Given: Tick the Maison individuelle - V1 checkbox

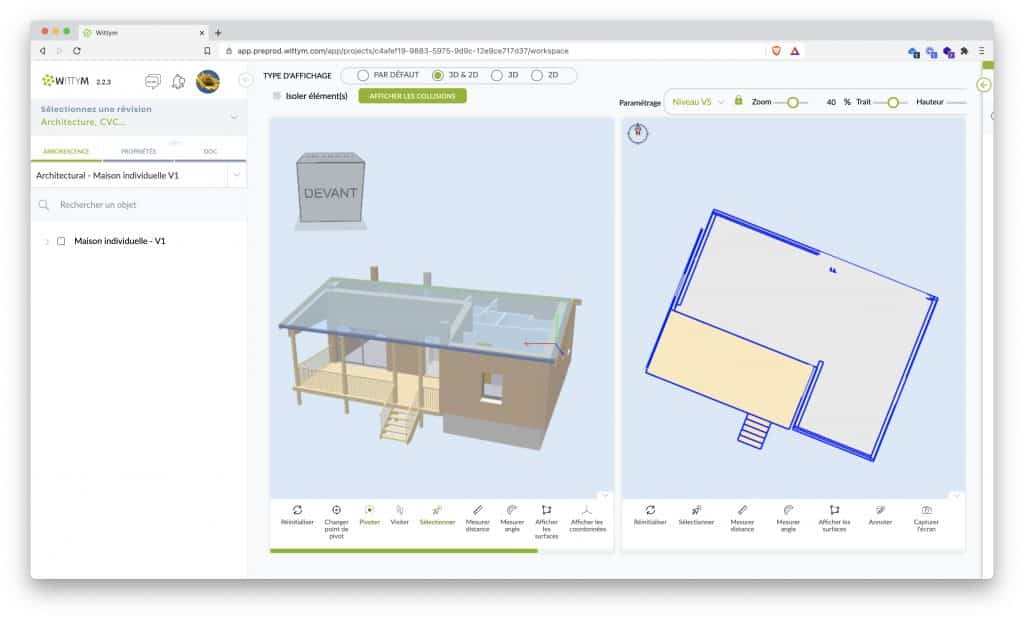Looking at the screenshot, I should (61, 241).
